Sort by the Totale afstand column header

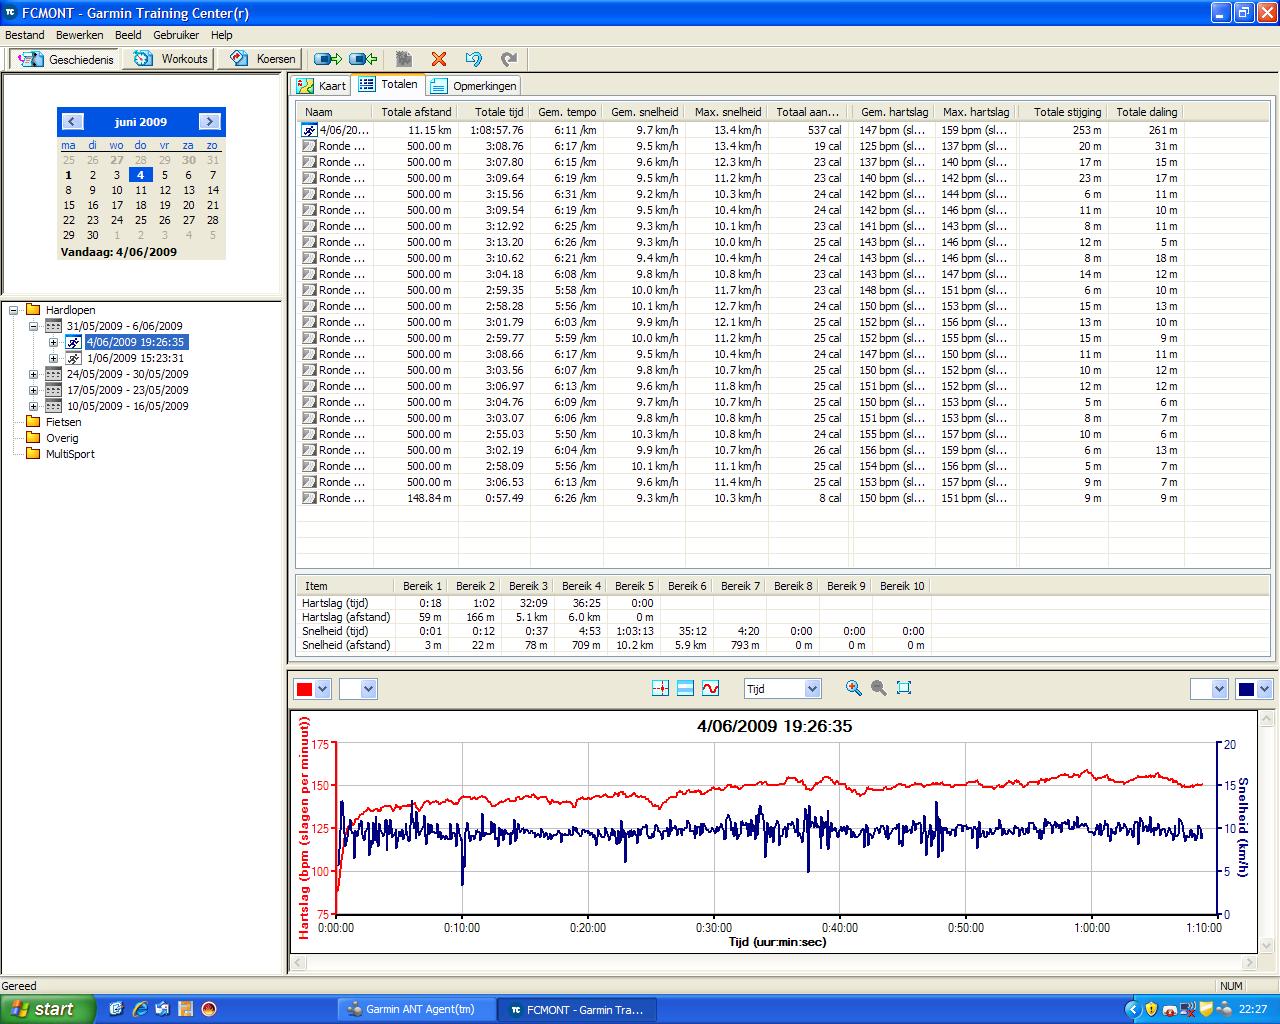[x=416, y=112]
